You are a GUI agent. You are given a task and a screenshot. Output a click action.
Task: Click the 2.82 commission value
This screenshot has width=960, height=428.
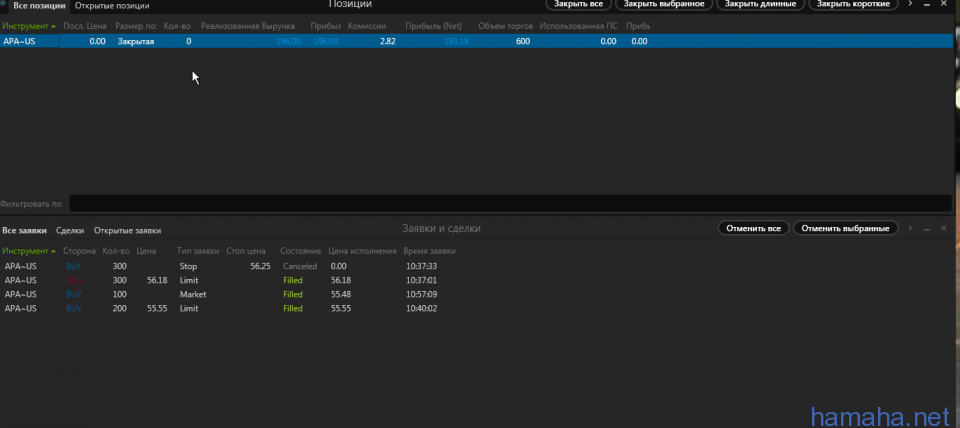point(388,42)
